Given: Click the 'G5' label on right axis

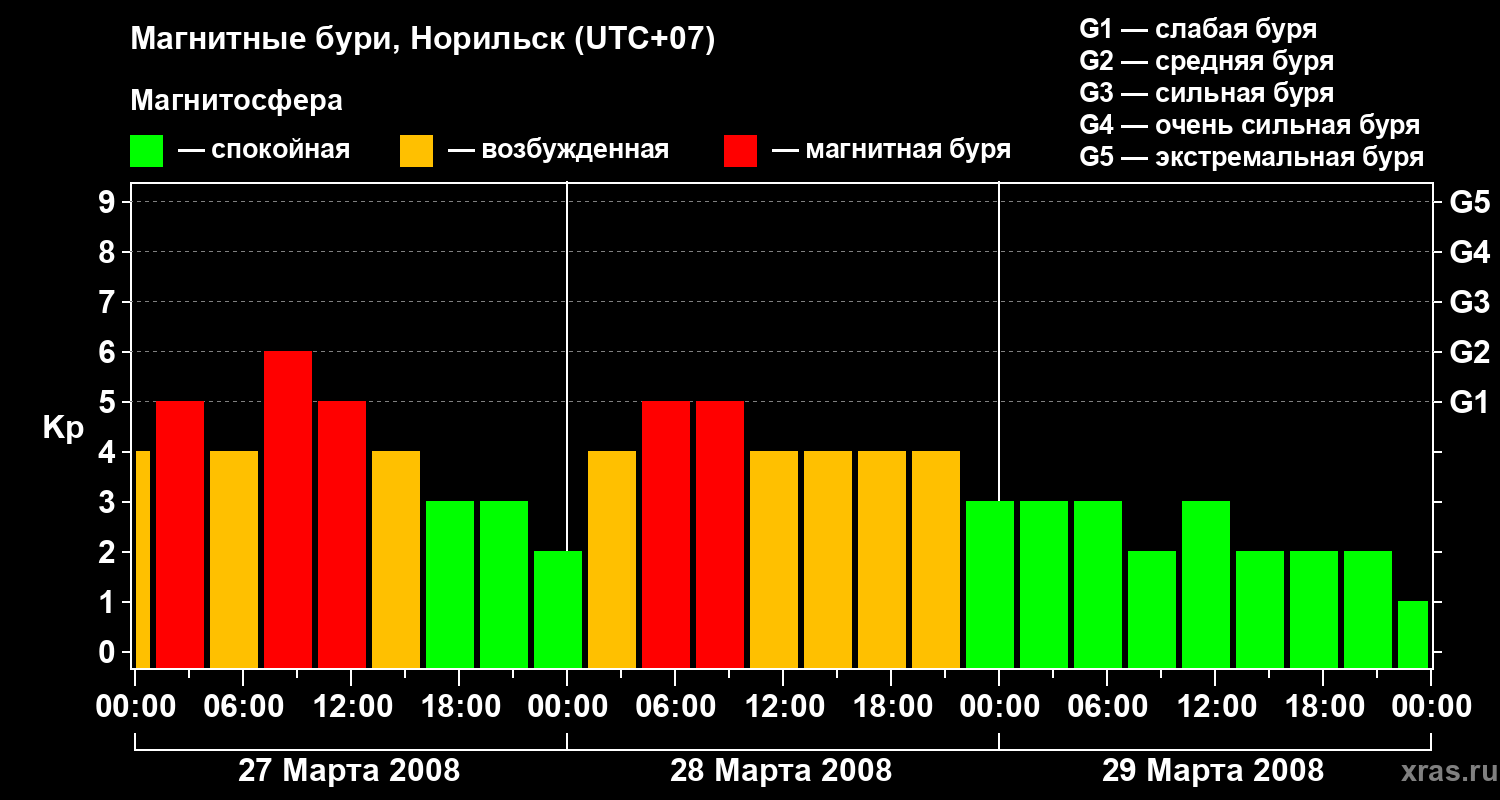Looking at the screenshot, I should [1469, 202].
